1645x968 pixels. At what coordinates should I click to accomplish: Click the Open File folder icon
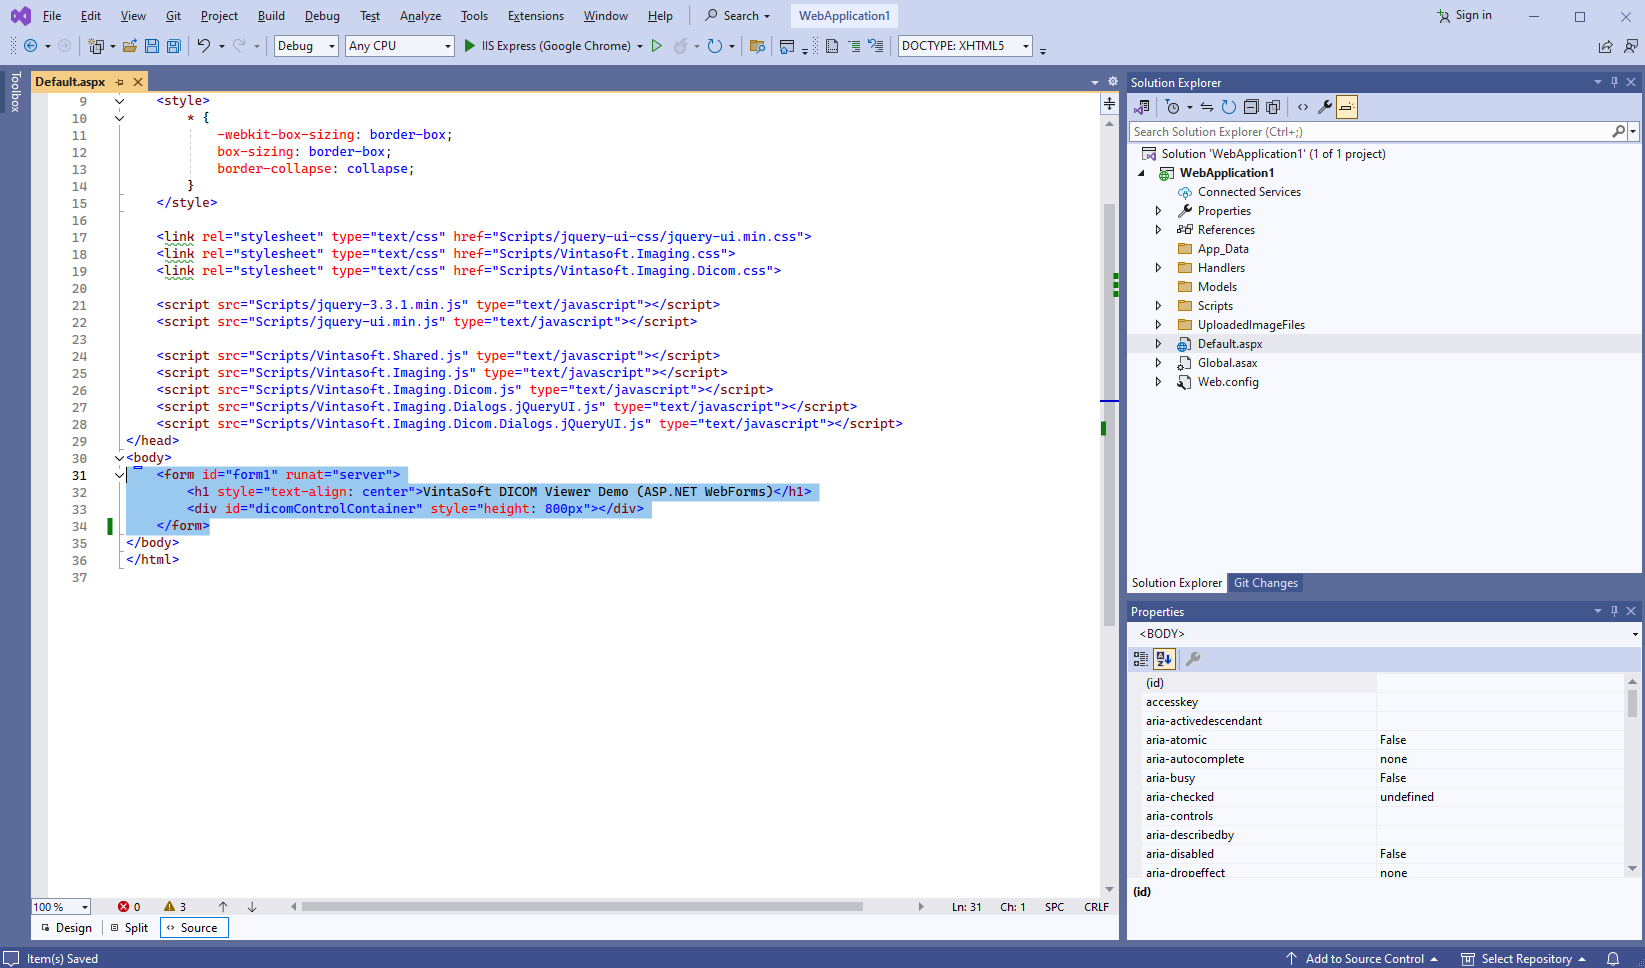point(130,46)
